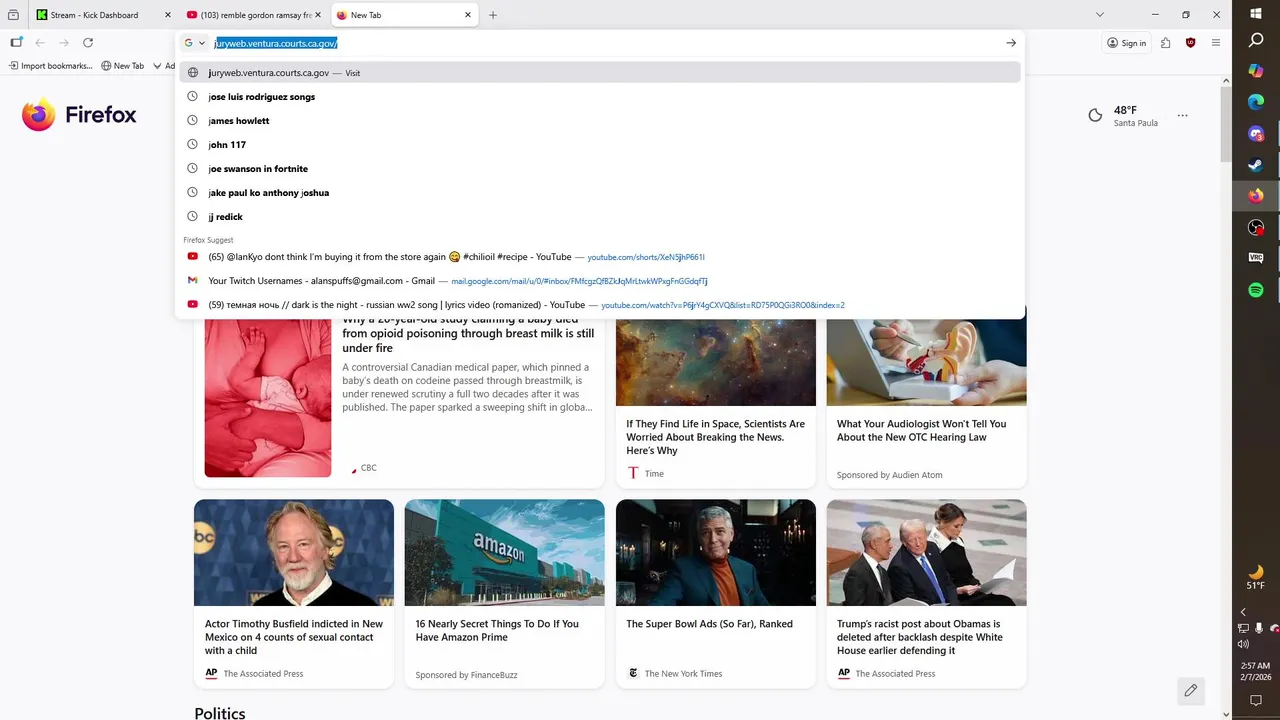The image size is (1280, 720).
Task: Show hidden tray icons chevron
Action: 1243,612
